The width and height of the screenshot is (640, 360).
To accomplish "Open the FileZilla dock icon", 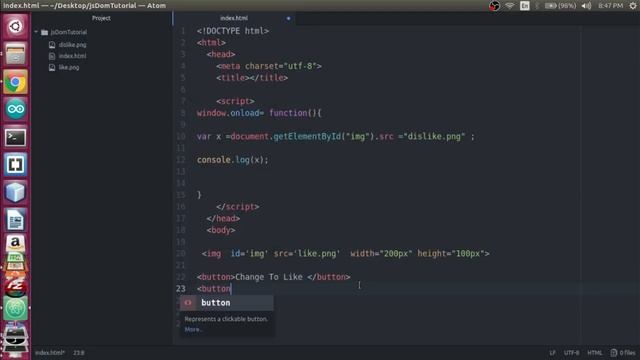I will coord(16,287).
